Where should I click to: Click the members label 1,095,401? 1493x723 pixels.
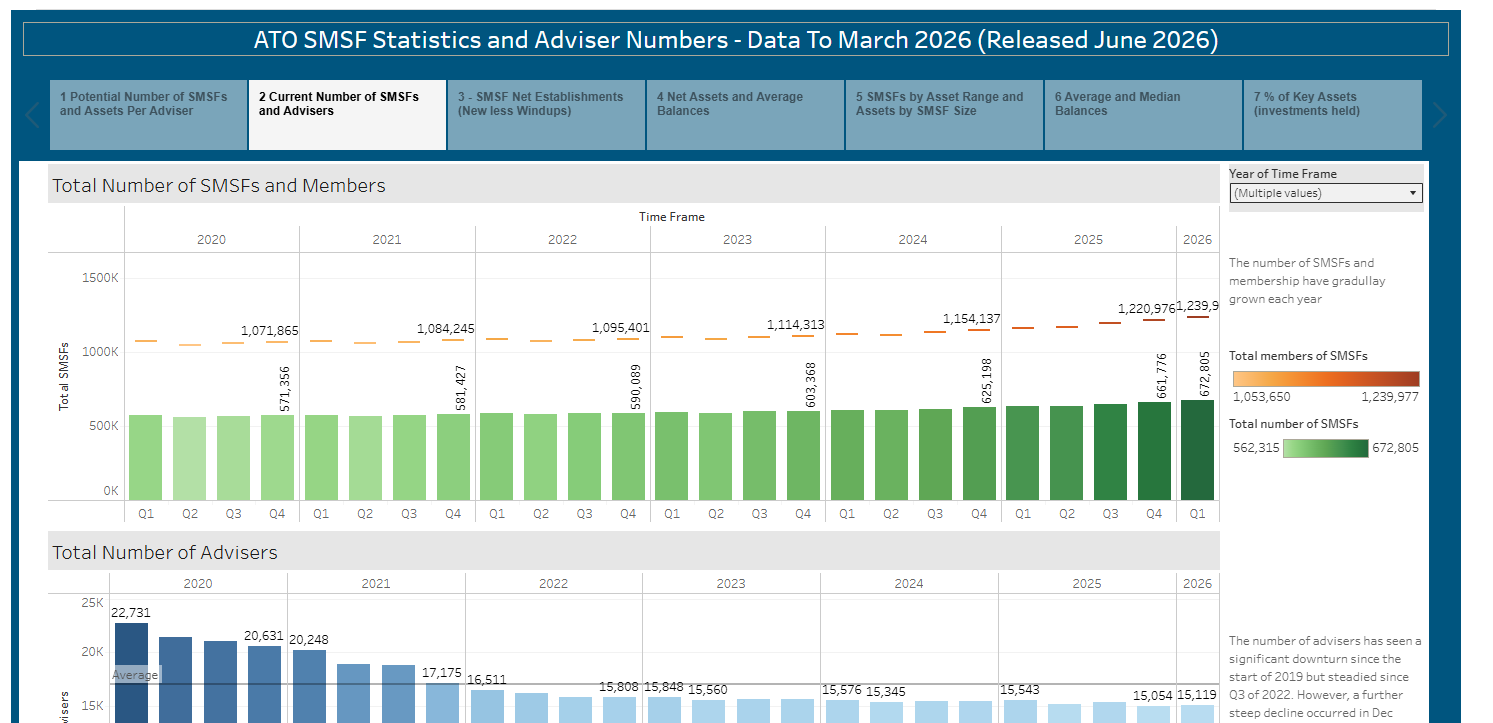621,327
